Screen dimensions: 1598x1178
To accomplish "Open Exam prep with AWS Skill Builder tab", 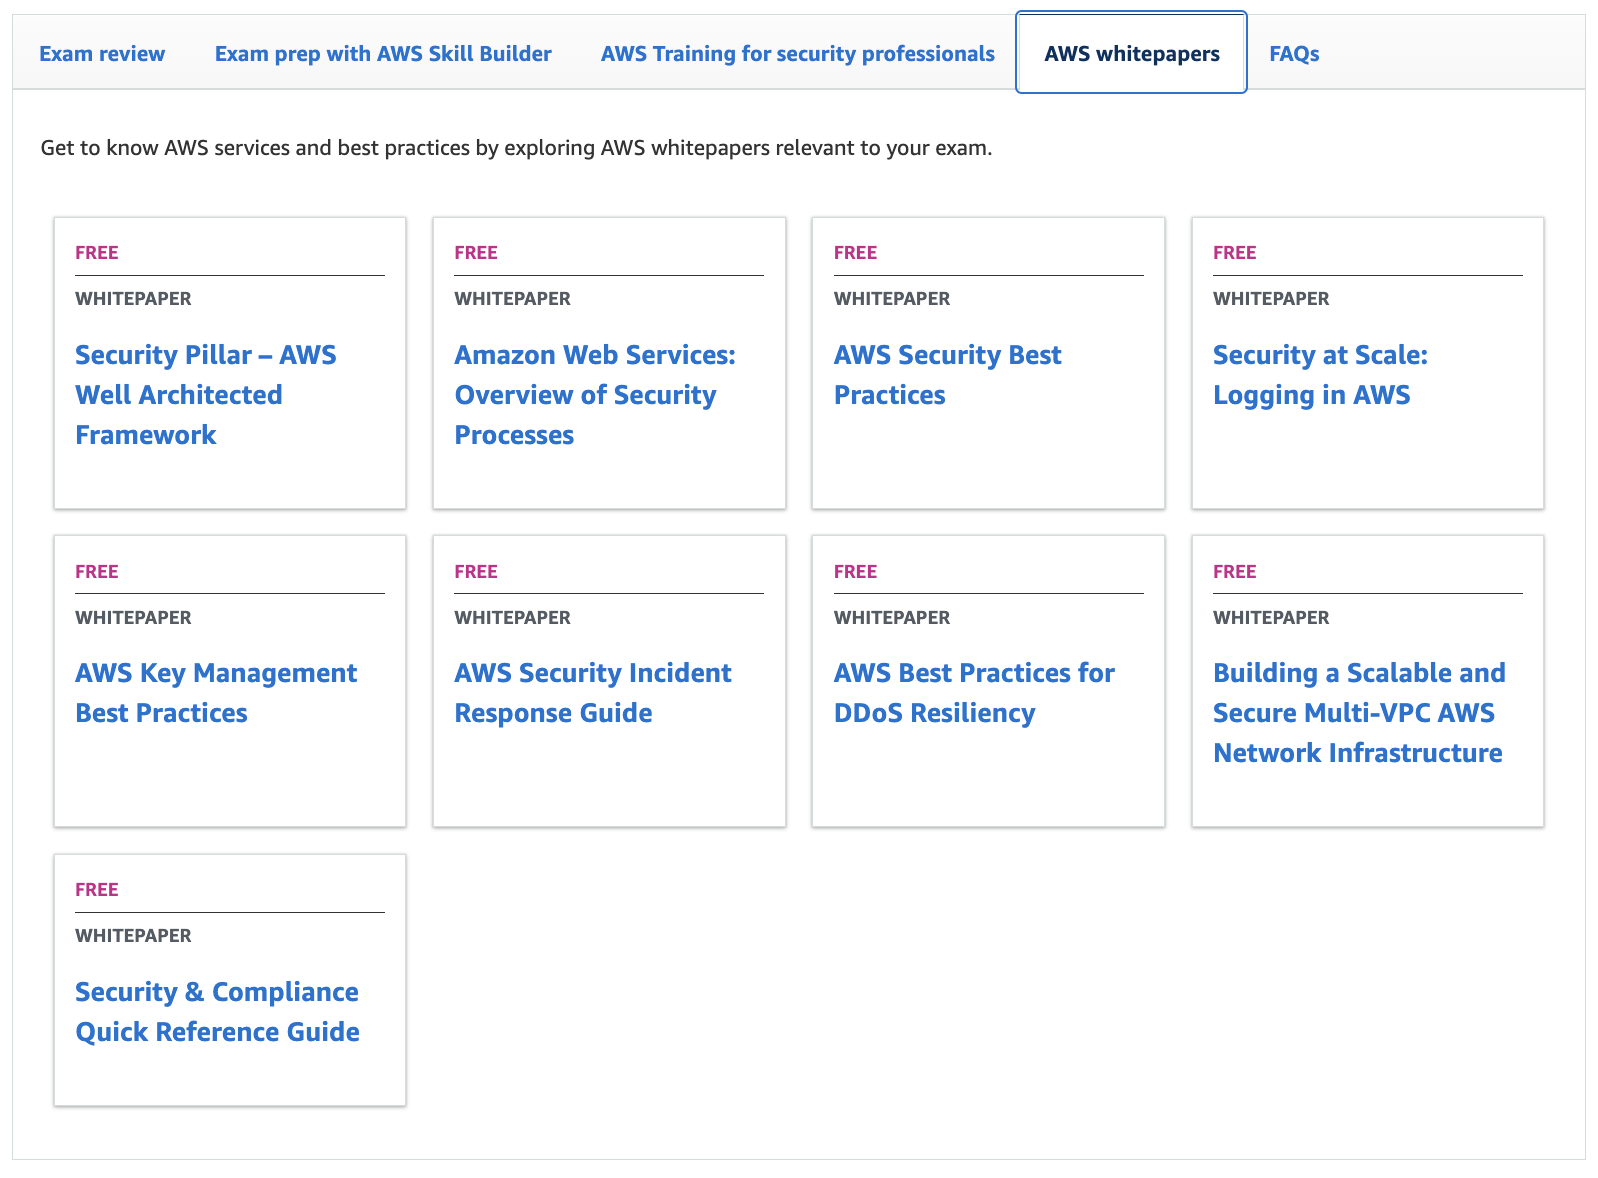I will 383,54.
